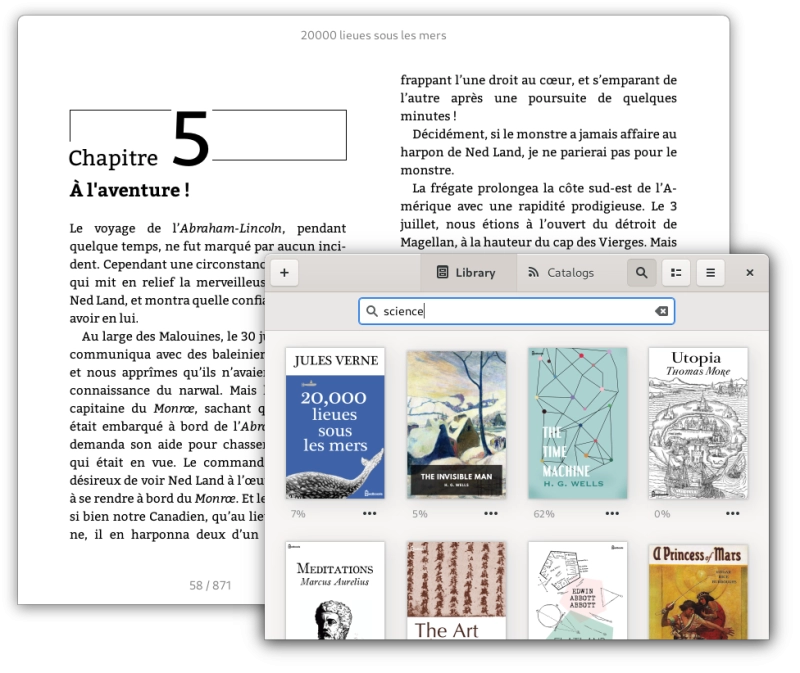Click the 58 / 871 page indicator

pos(210,585)
